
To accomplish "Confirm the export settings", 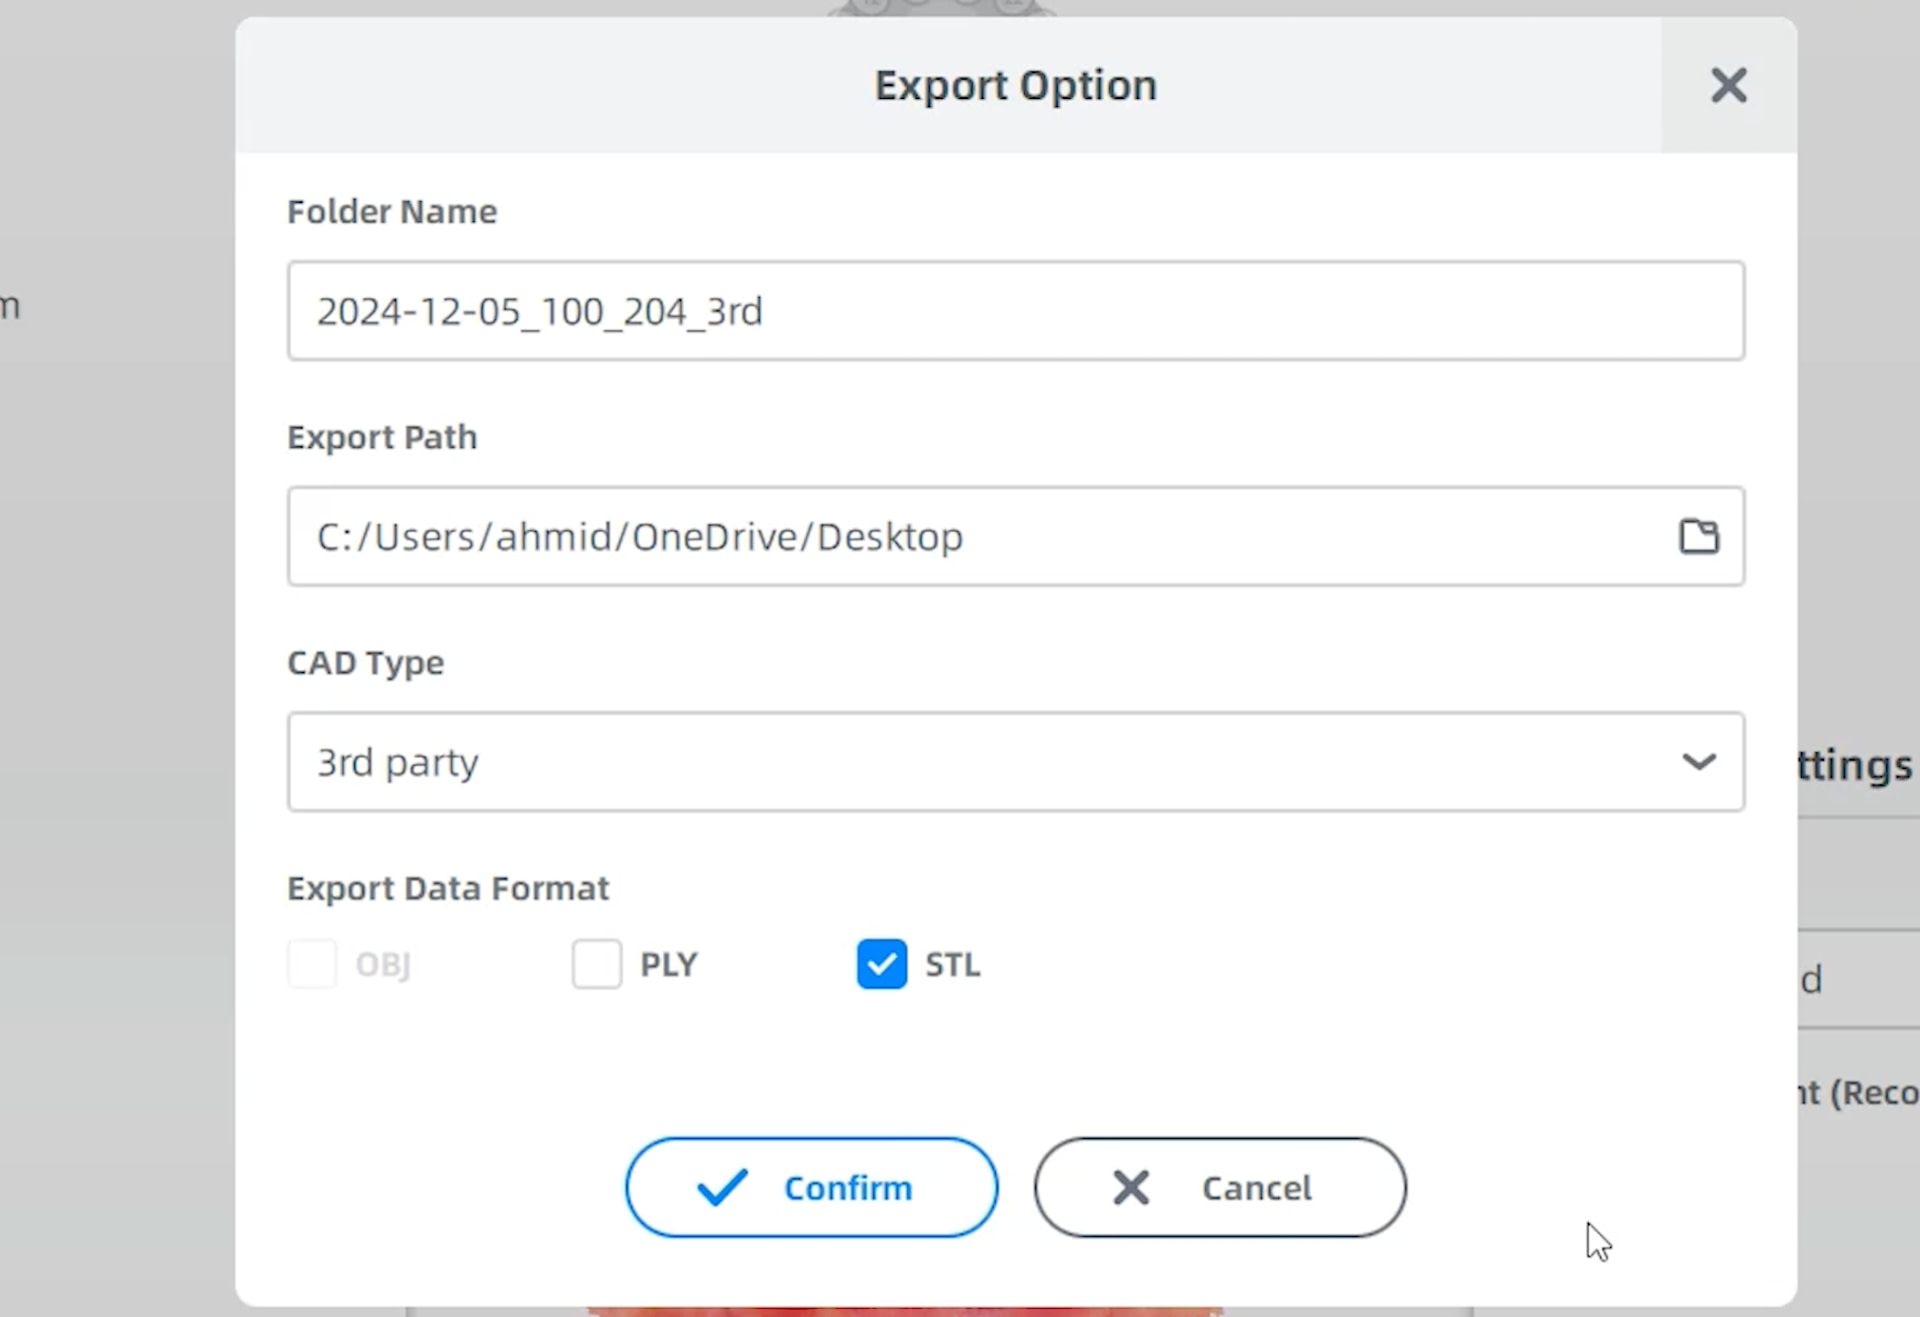I will pyautogui.click(x=812, y=1187).
